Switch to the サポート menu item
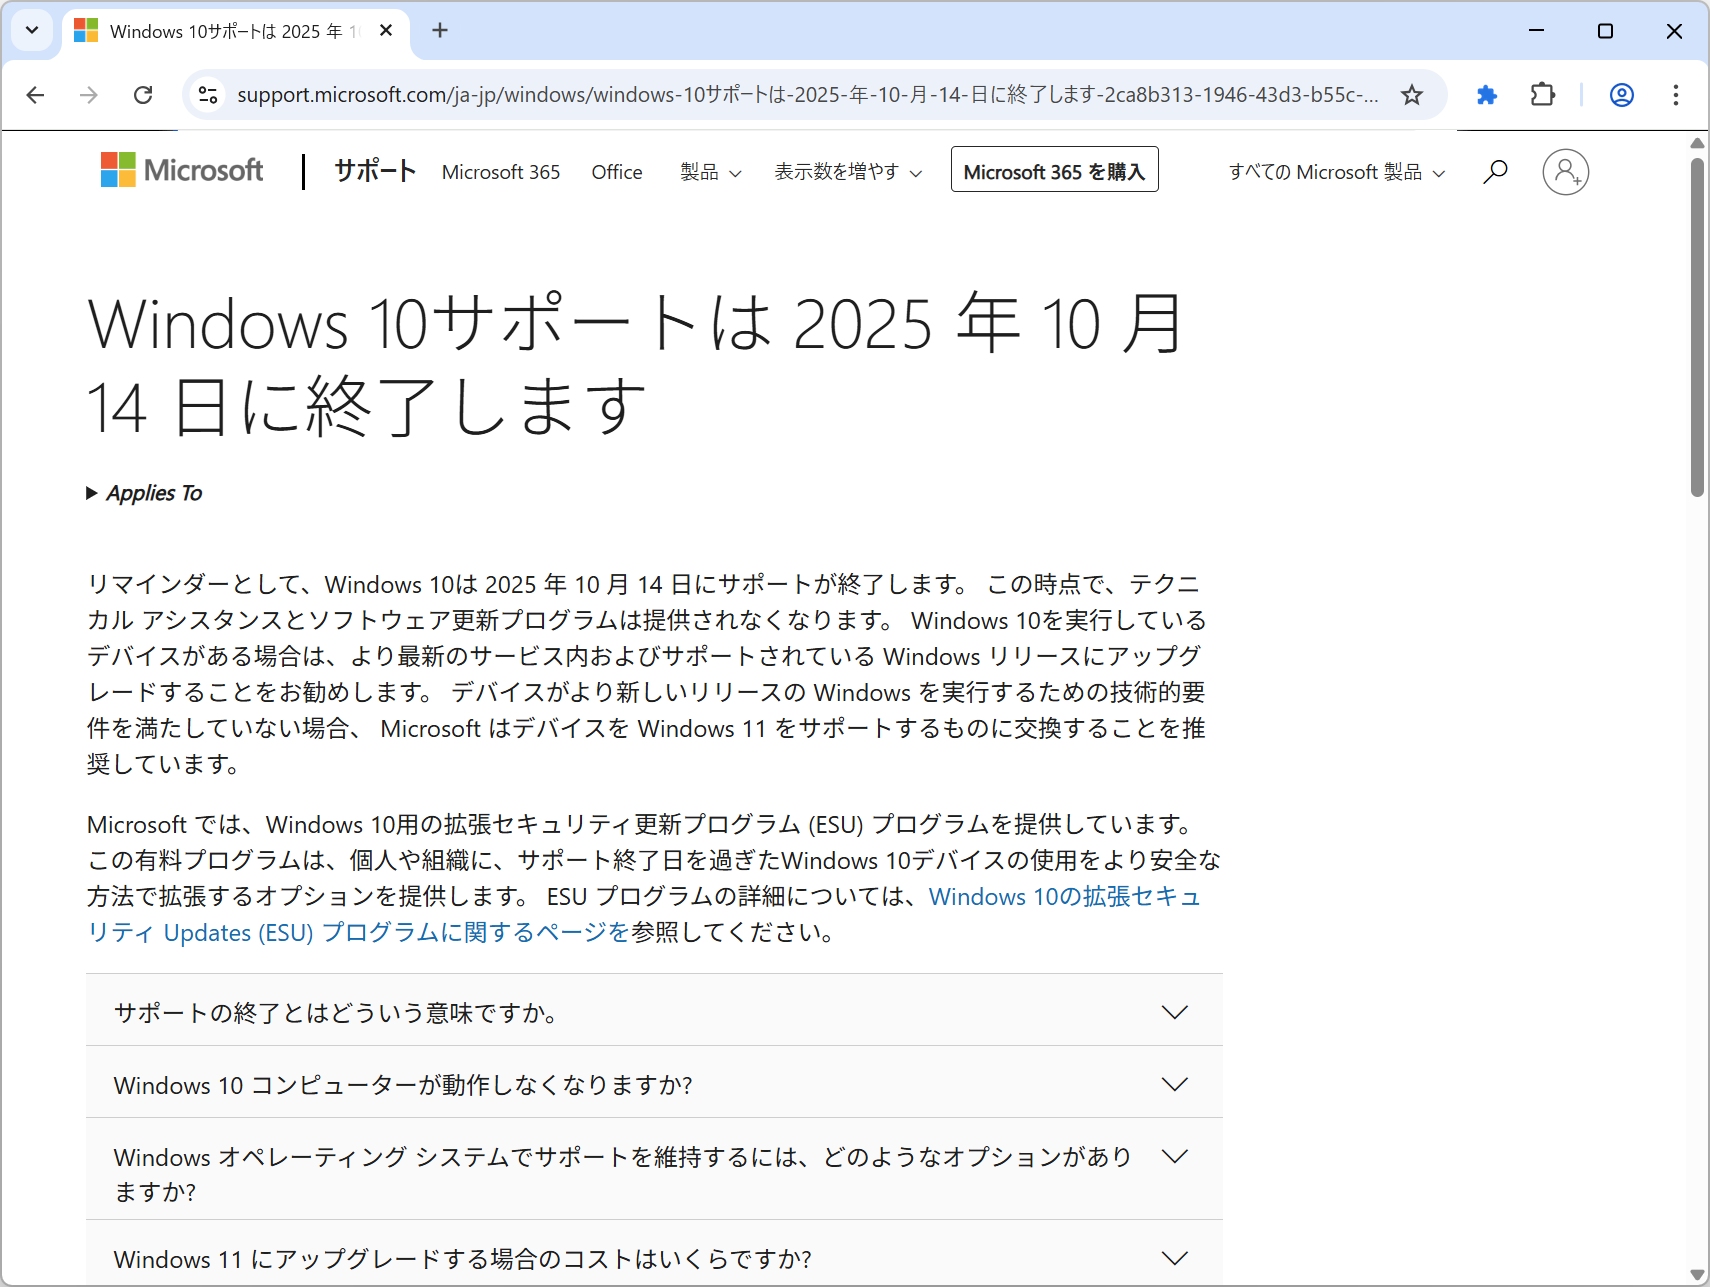The height and width of the screenshot is (1287, 1710). point(374,170)
